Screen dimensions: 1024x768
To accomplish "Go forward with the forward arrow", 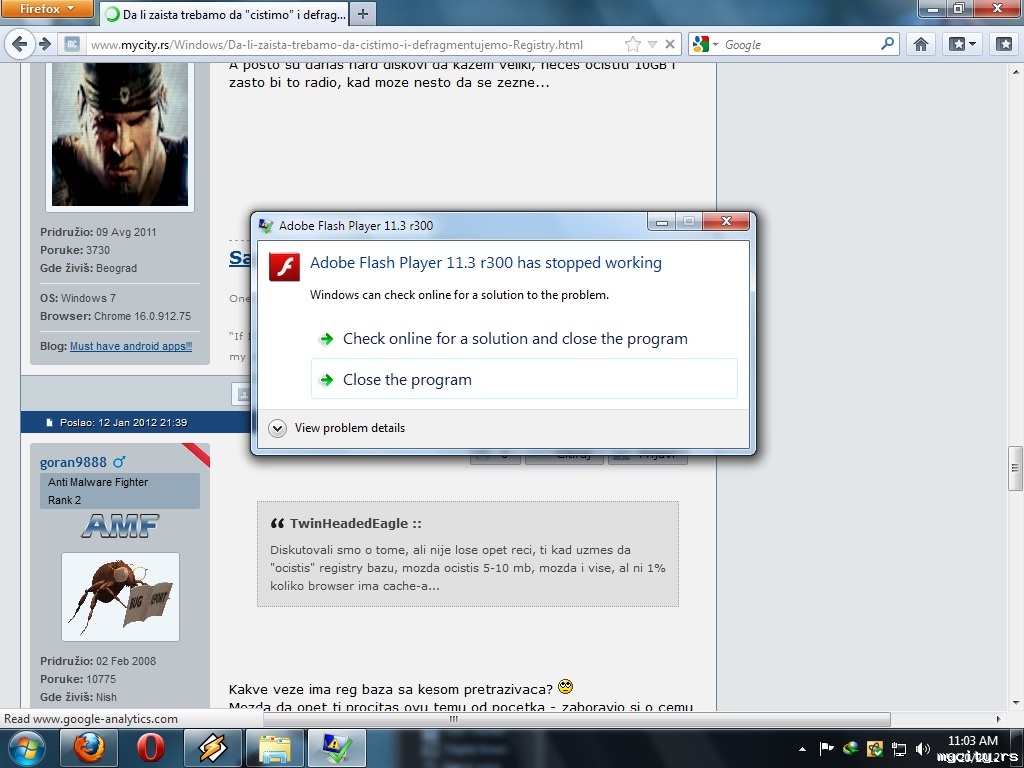I will (x=45, y=44).
